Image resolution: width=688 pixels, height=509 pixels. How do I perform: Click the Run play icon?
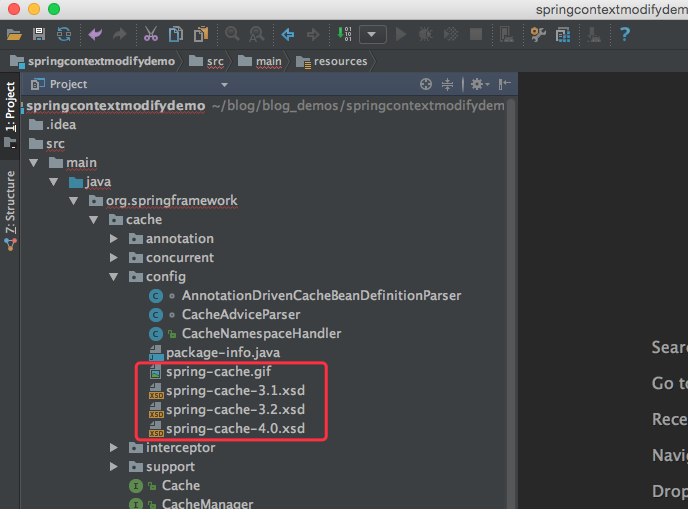coord(401,34)
